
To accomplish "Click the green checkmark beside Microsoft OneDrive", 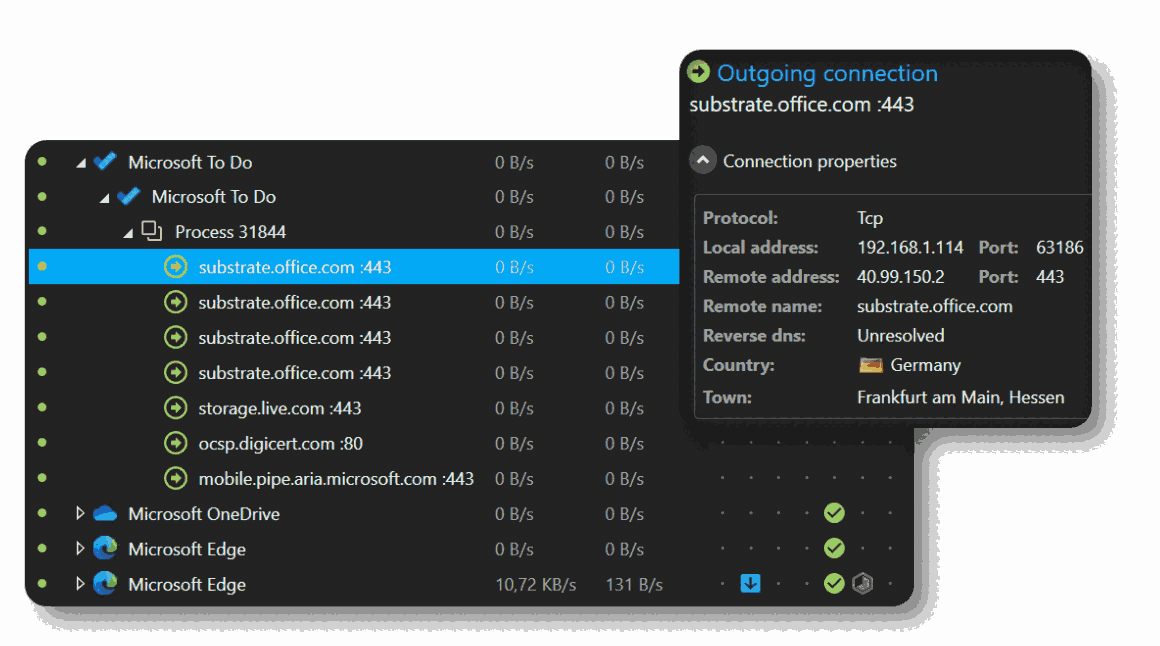I will click(x=834, y=513).
